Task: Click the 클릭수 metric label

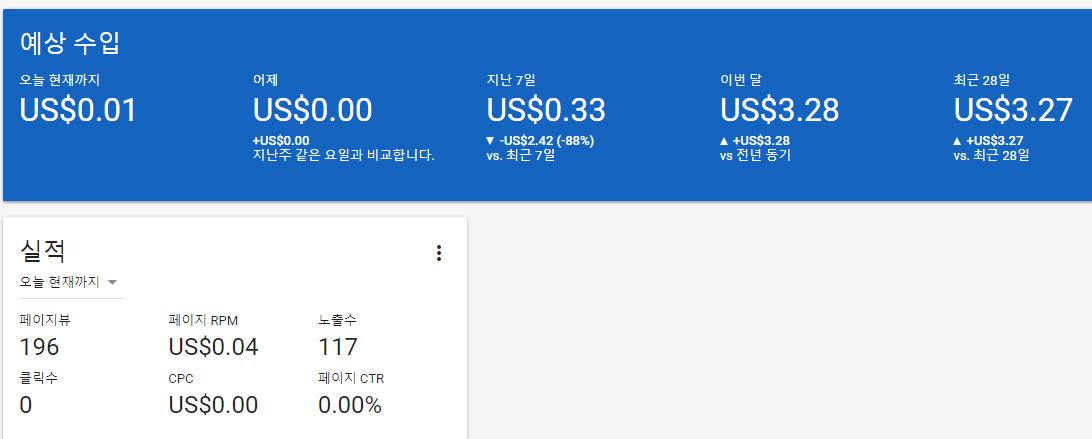Action: 38,378
